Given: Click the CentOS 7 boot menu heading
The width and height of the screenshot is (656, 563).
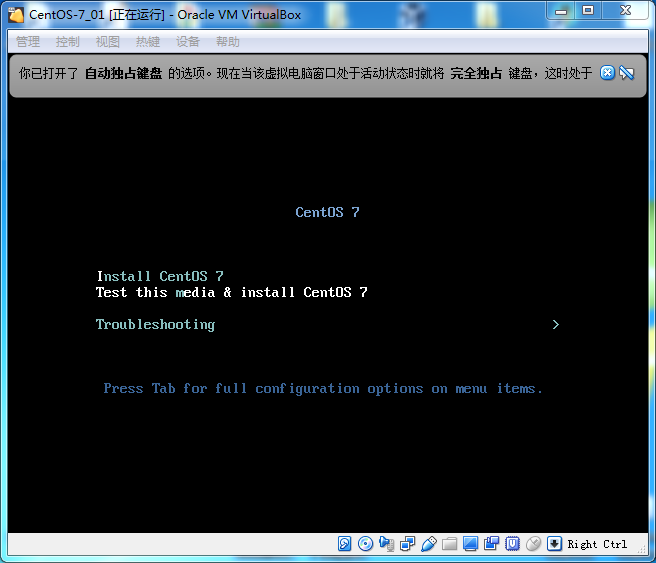Looking at the screenshot, I should [x=327, y=212].
